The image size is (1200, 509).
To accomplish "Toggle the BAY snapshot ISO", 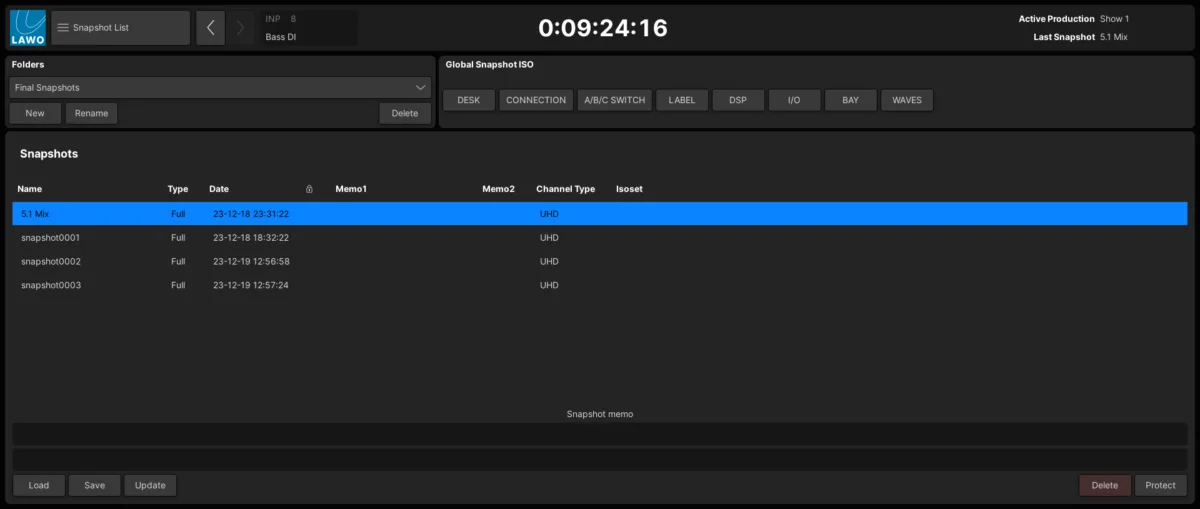I will pos(851,100).
